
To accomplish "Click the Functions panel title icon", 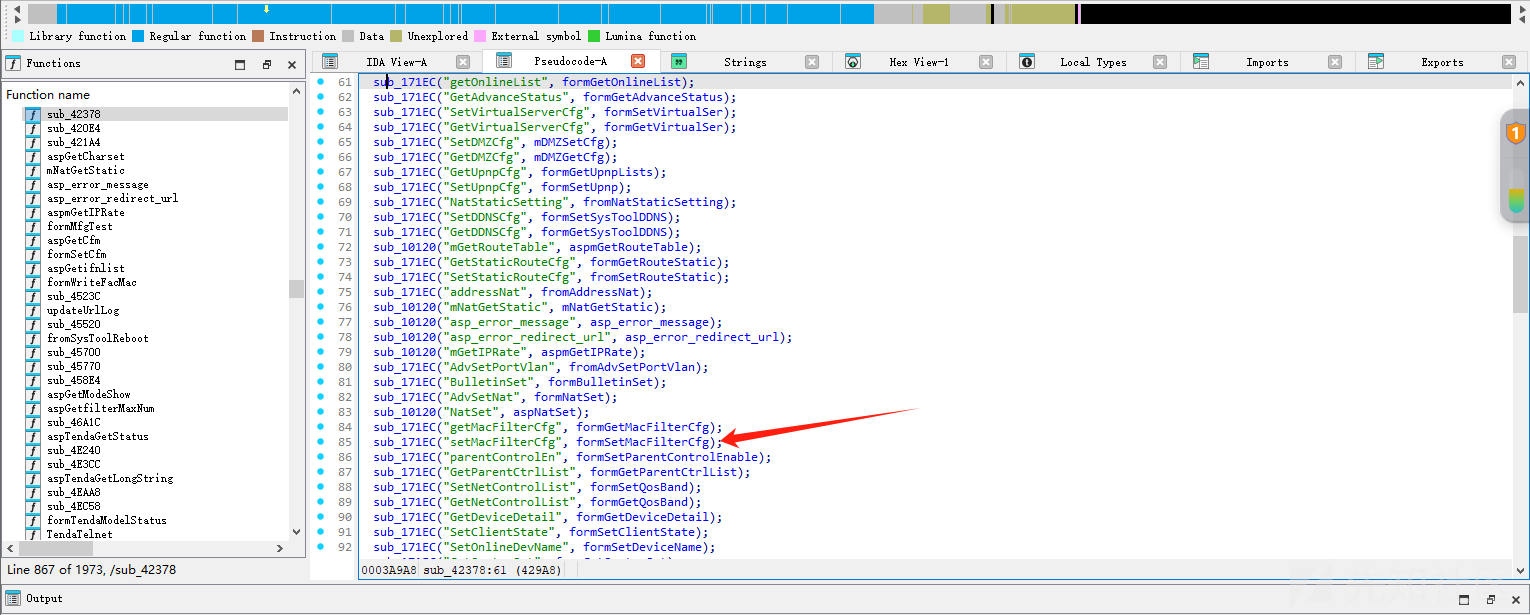I will click(13, 63).
